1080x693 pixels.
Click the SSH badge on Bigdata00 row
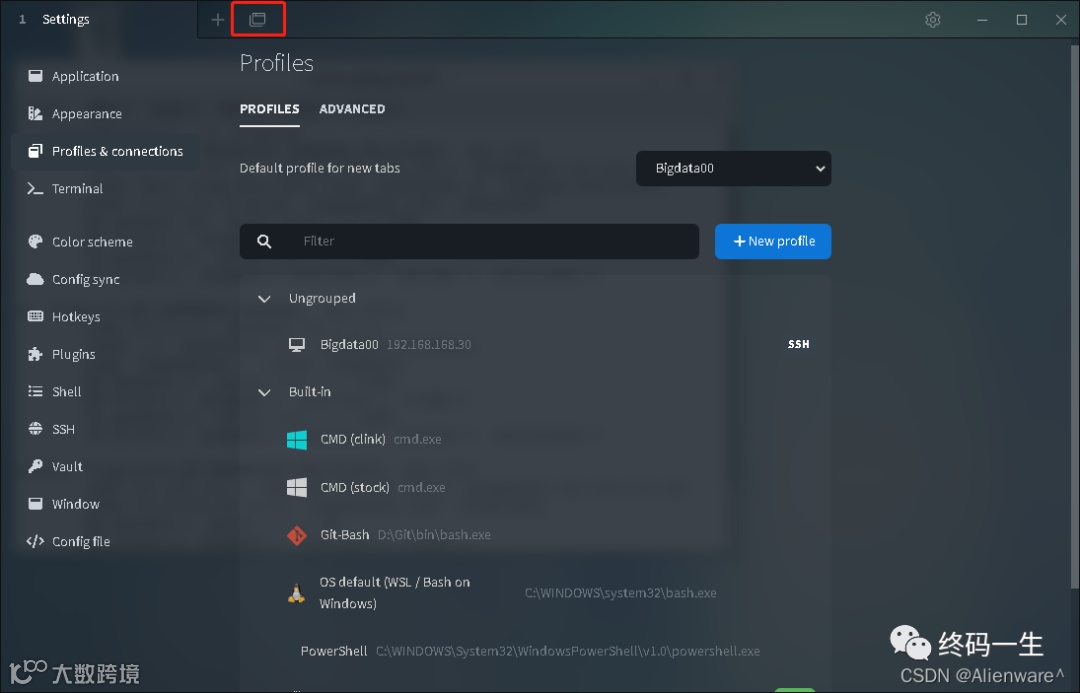tap(798, 344)
